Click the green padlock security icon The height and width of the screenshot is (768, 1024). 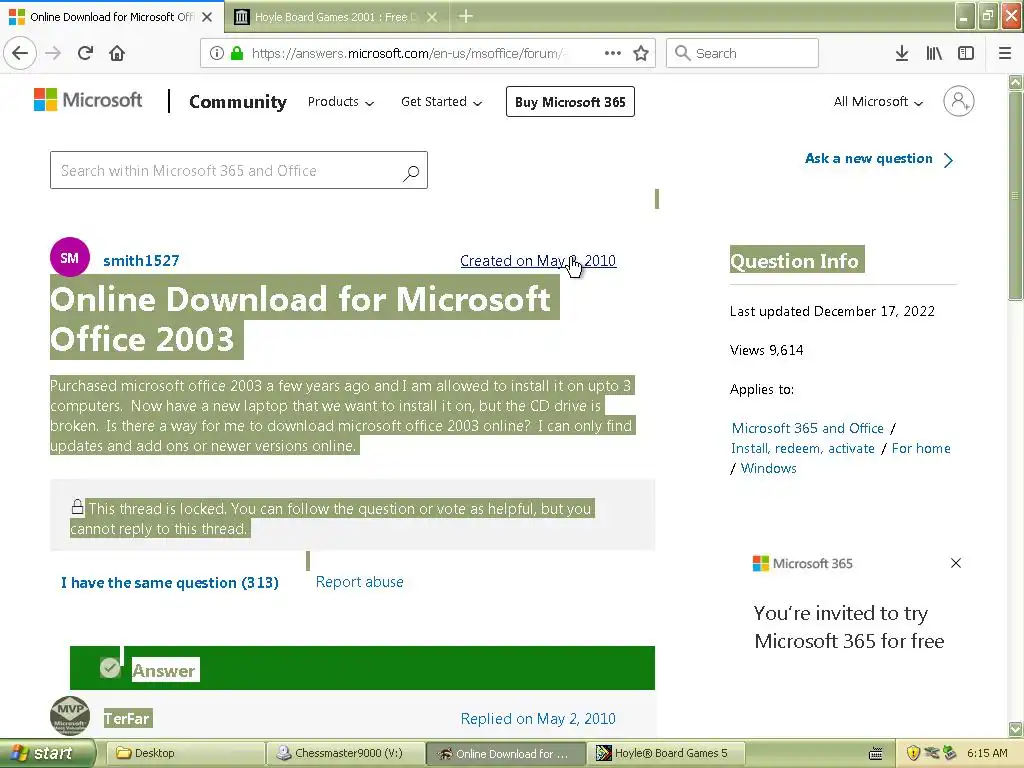click(x=236, y=53)
